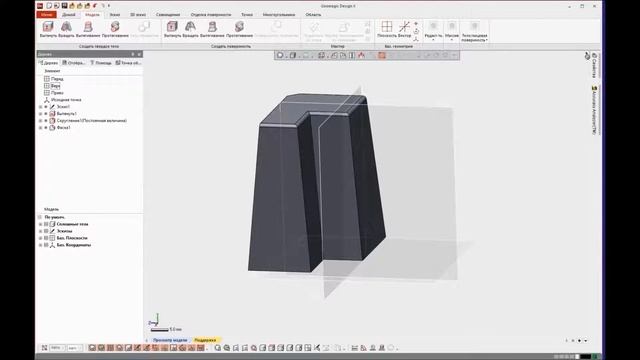640x360 pixels.
Task: Click the leftmost icon of the bottom toolbar
Action: [x=44, y=348]
